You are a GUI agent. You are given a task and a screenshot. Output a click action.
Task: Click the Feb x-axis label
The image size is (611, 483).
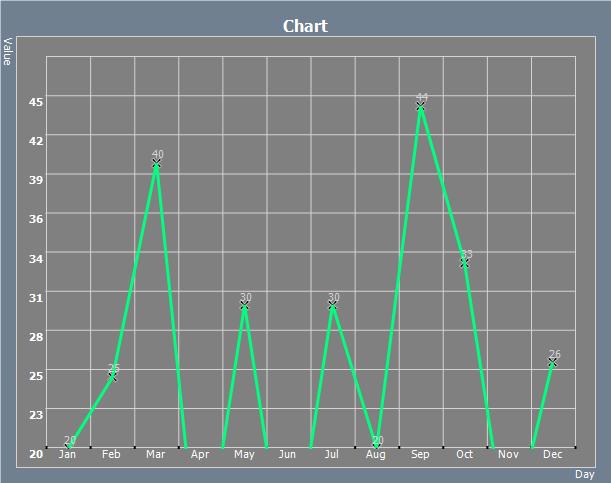click(x=111, y=454)
